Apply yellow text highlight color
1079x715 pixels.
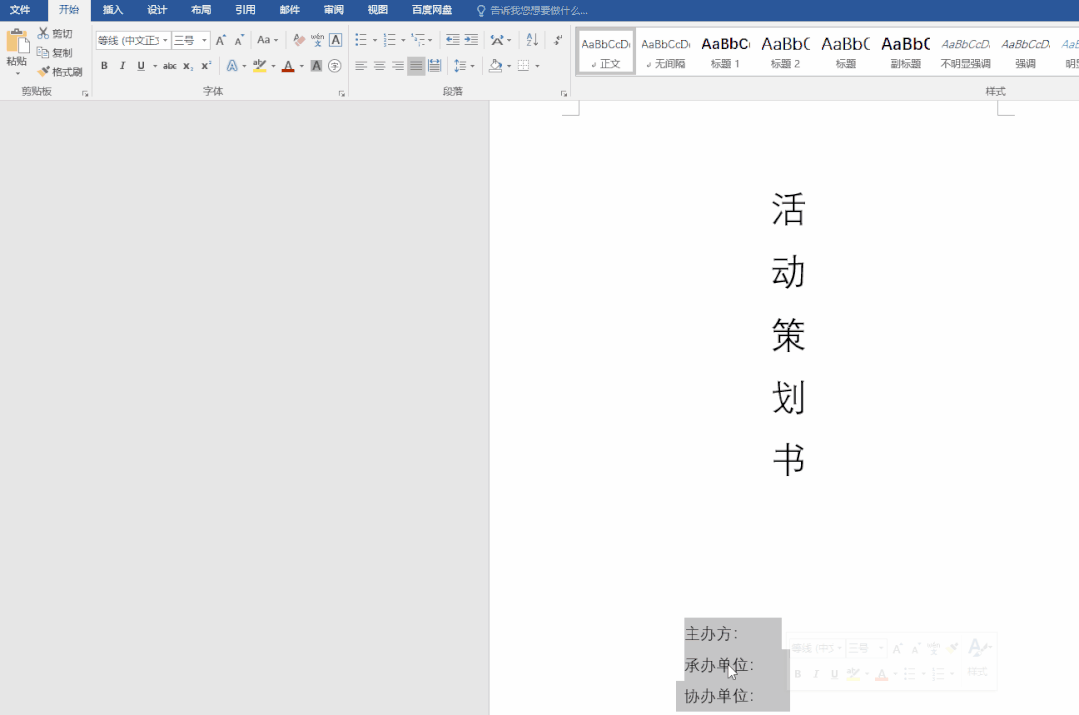259,66
